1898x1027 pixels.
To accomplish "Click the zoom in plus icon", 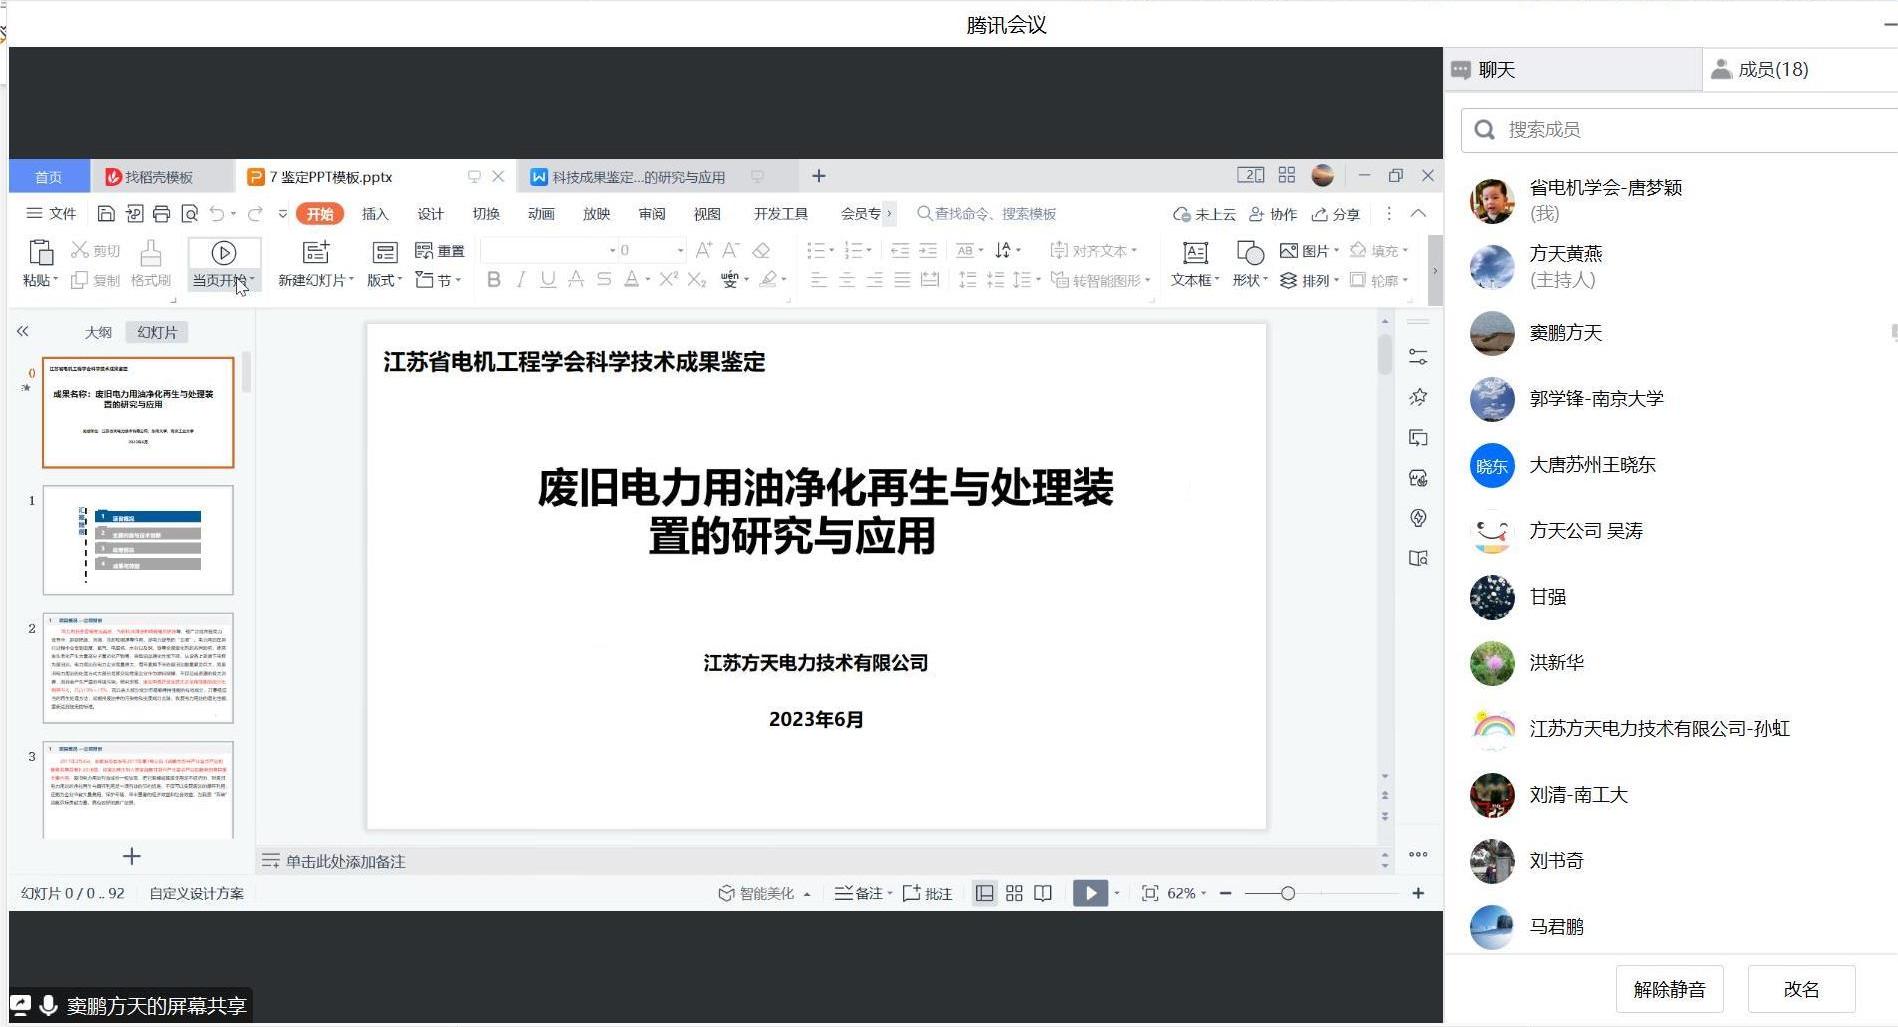I will [1418, 893].
